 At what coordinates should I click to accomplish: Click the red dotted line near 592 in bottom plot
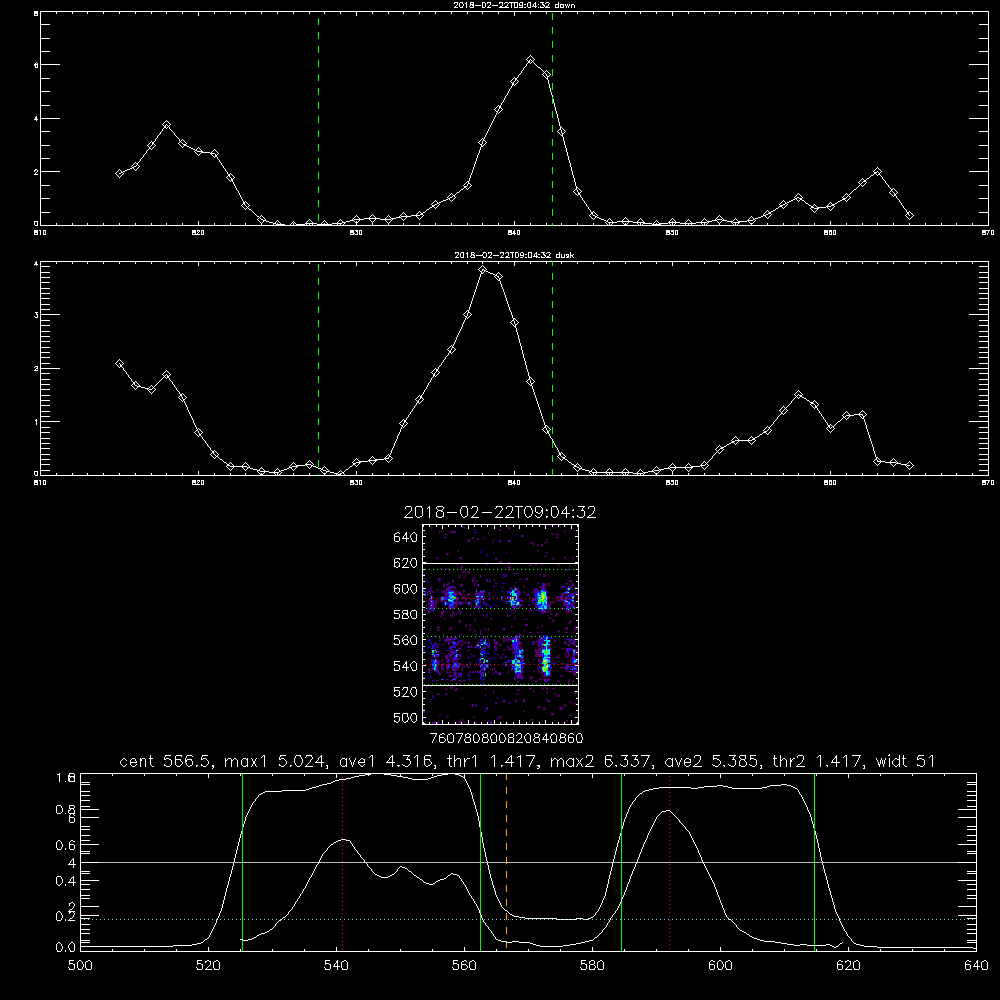coord(670,861)
